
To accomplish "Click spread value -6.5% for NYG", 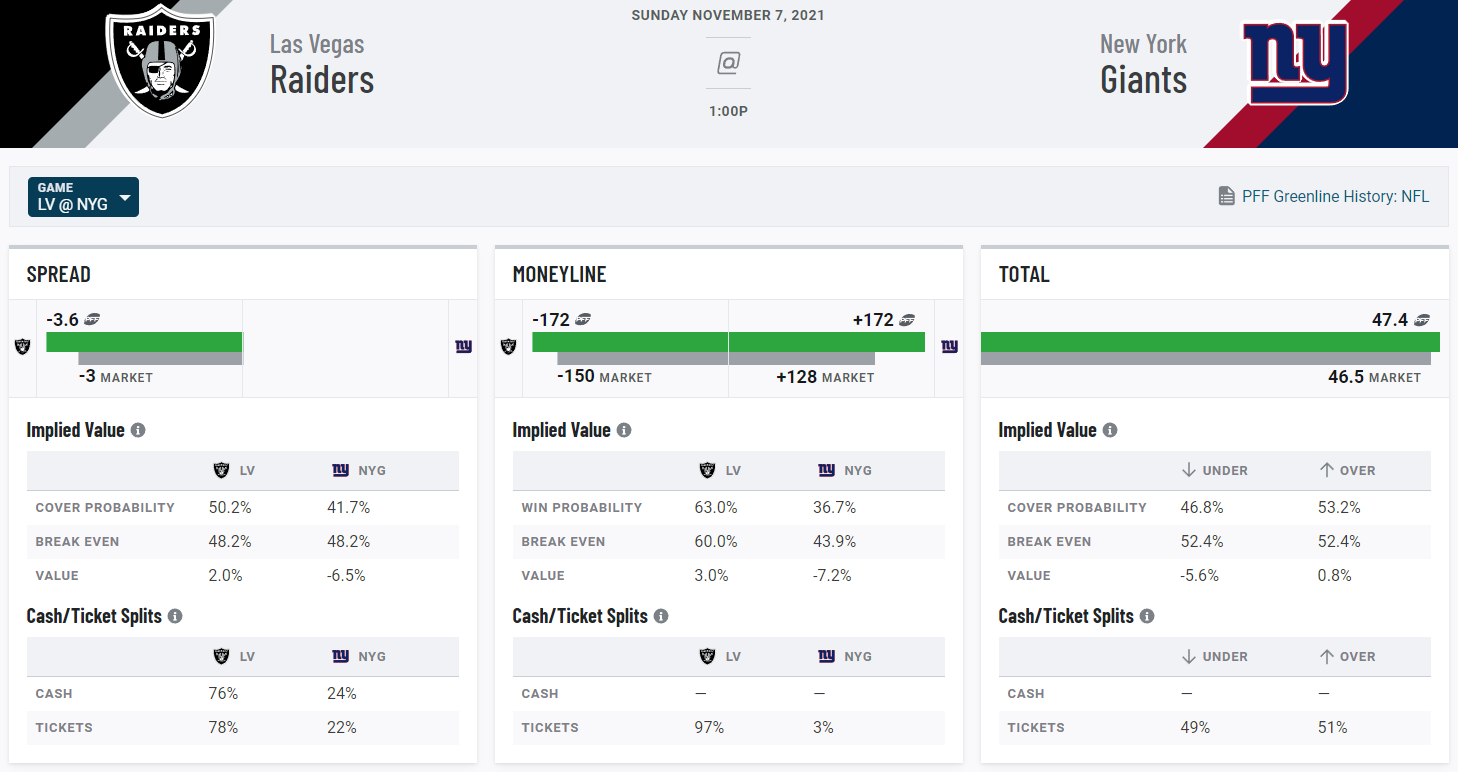I will (x=346, y=575).
